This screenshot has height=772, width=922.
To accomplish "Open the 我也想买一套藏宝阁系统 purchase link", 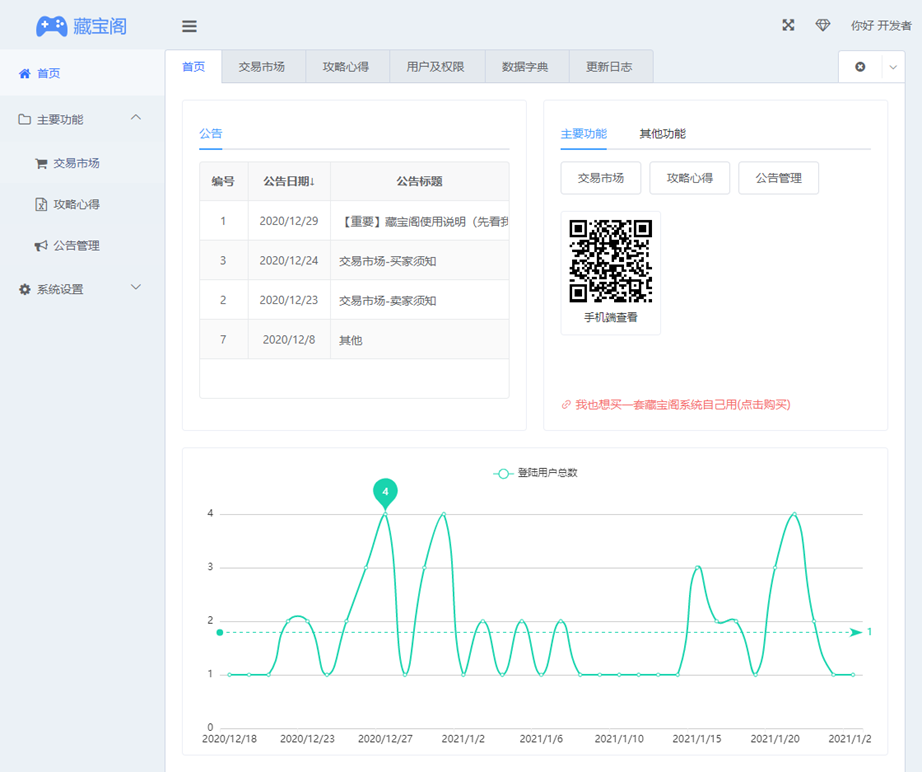I will (682, 405).
